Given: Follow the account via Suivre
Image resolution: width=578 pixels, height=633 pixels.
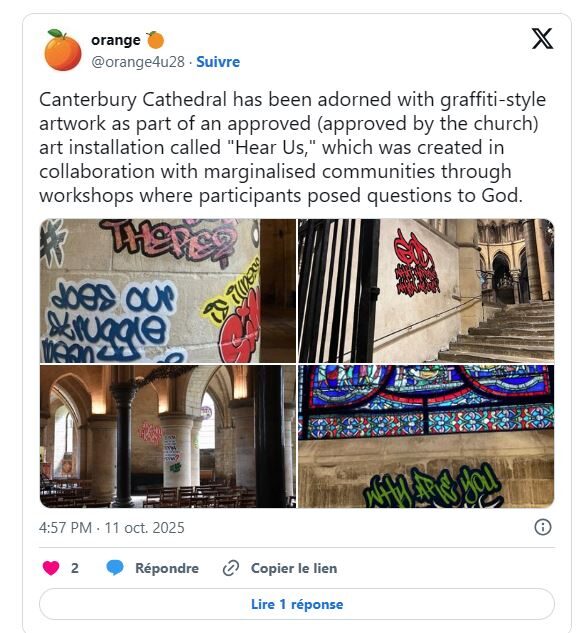Looking at the screenshot, I should [218, 62].
